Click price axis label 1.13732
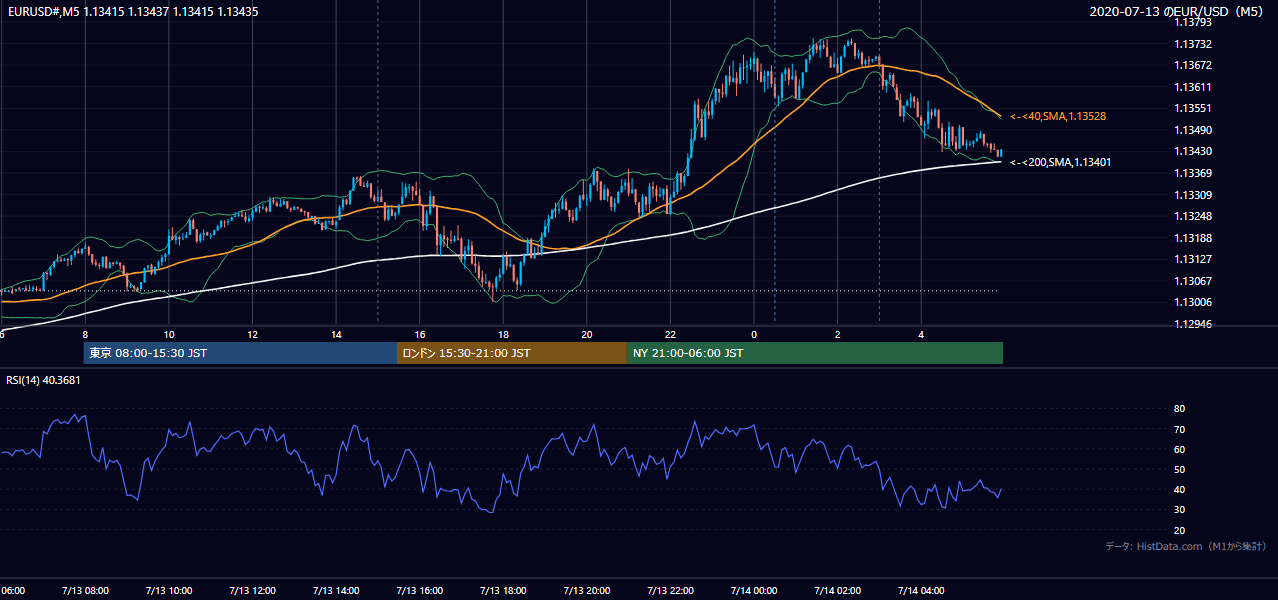Screen dimensions: 1278x600 click(1193, 44)
